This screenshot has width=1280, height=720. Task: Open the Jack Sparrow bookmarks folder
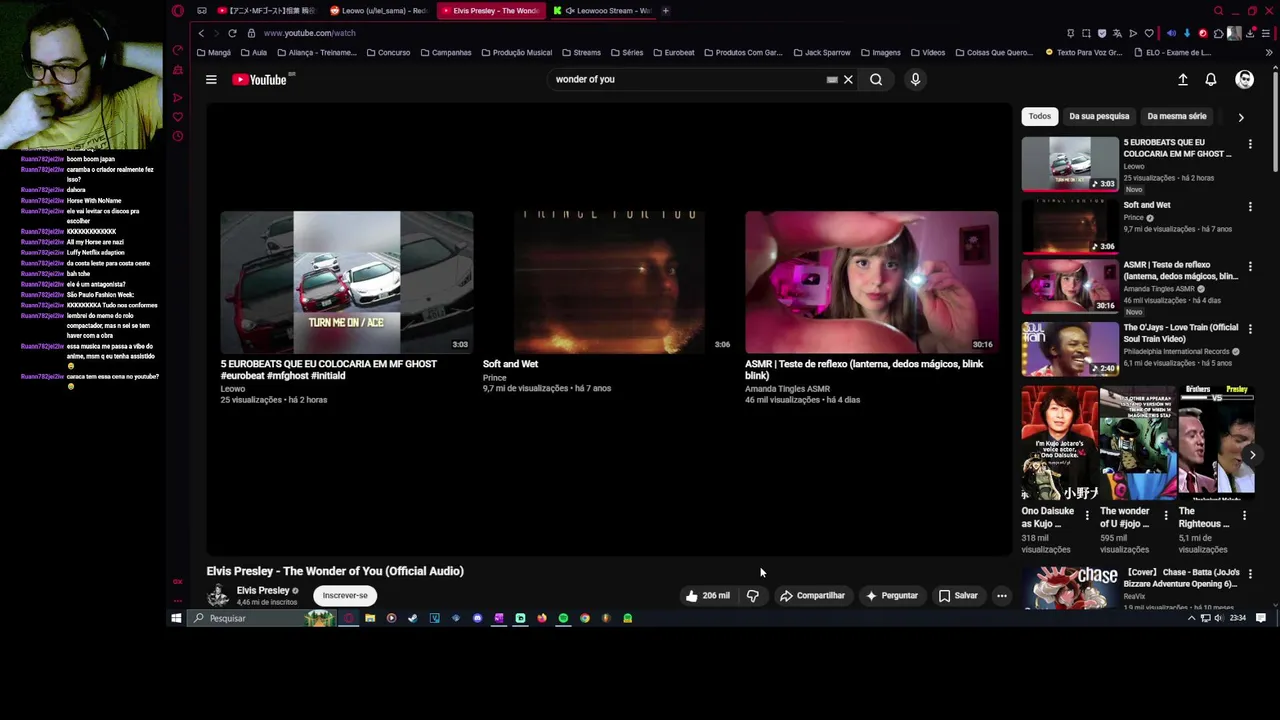tap(821, 52)
